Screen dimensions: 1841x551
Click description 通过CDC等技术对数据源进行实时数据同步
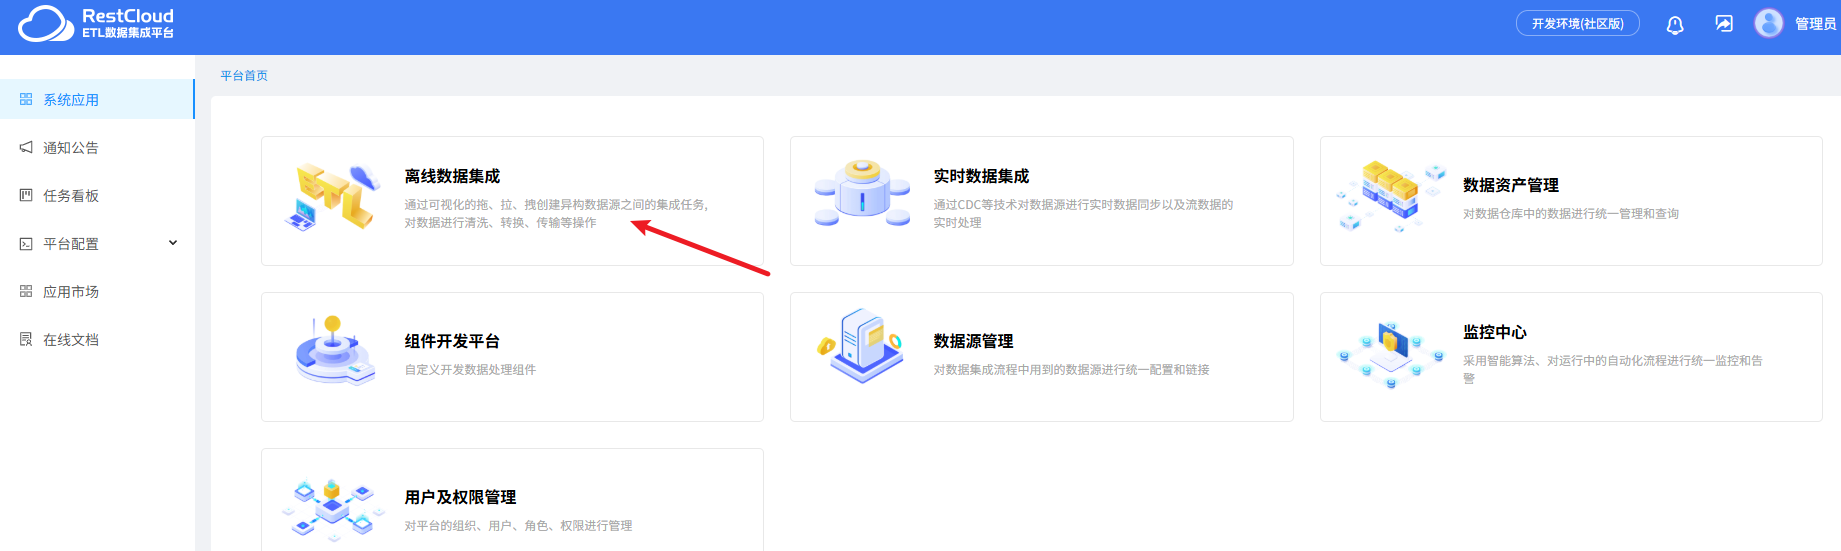coord(1083,213)
